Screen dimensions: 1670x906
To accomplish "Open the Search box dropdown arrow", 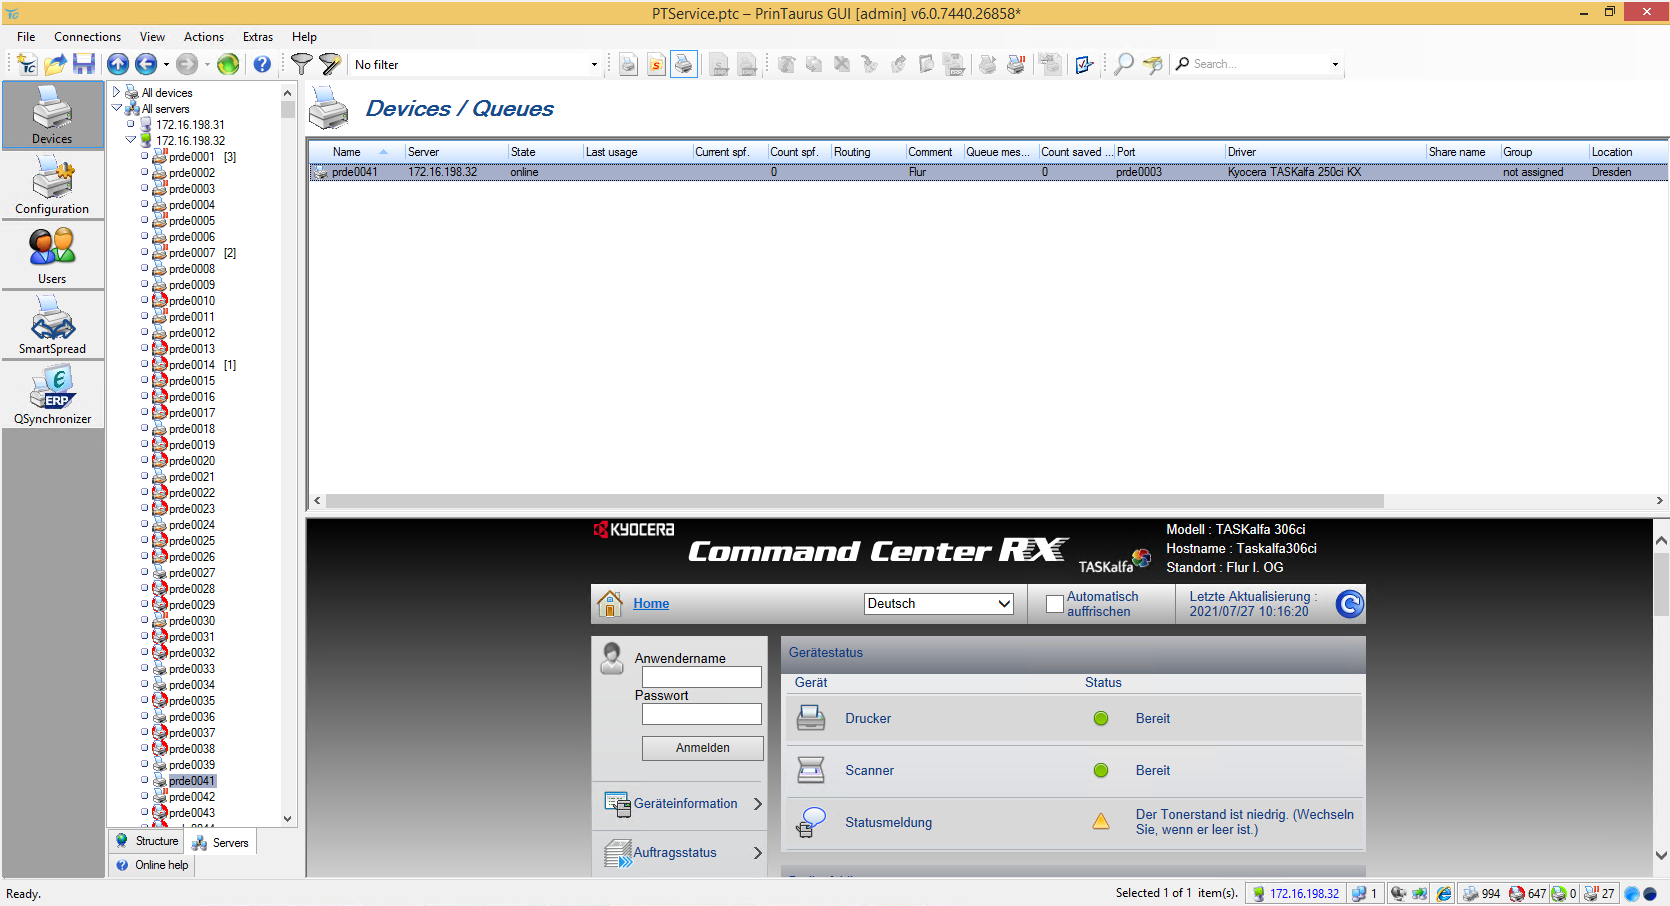I will (x=1335, y=64).
